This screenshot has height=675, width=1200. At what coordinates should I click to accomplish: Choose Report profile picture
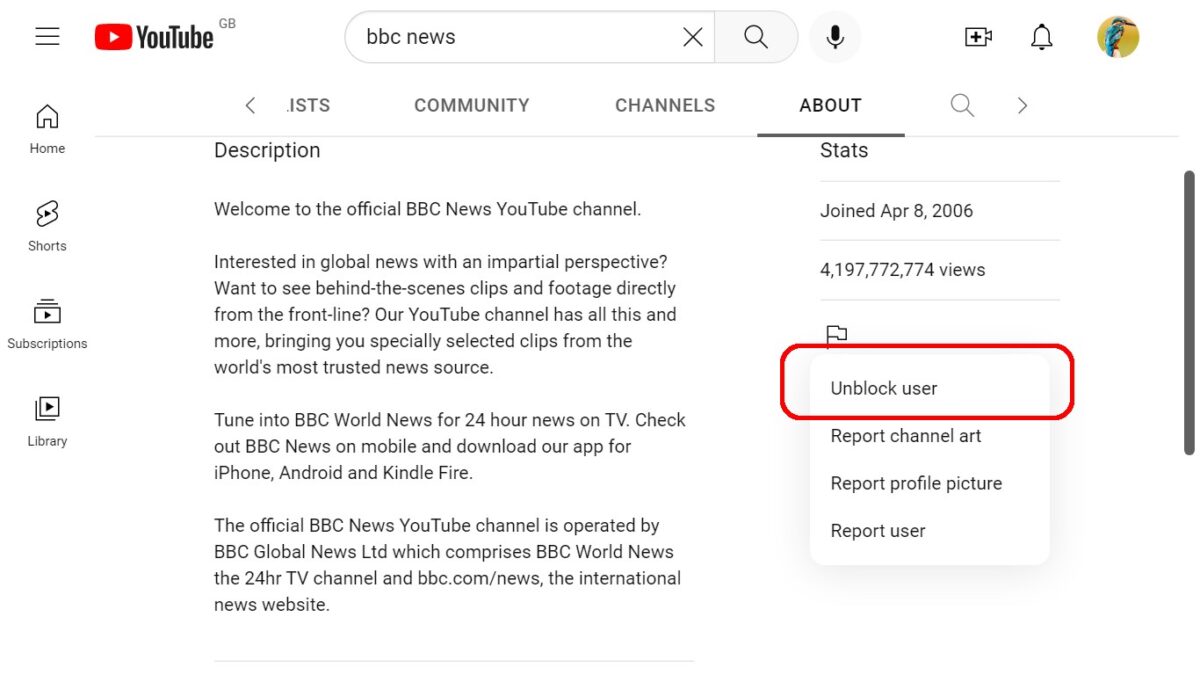click(x=930, y=483)
